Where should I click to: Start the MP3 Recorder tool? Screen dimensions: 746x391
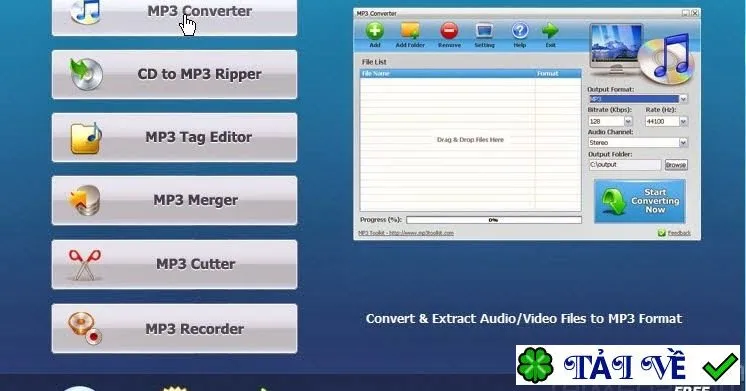pos(174,329)
